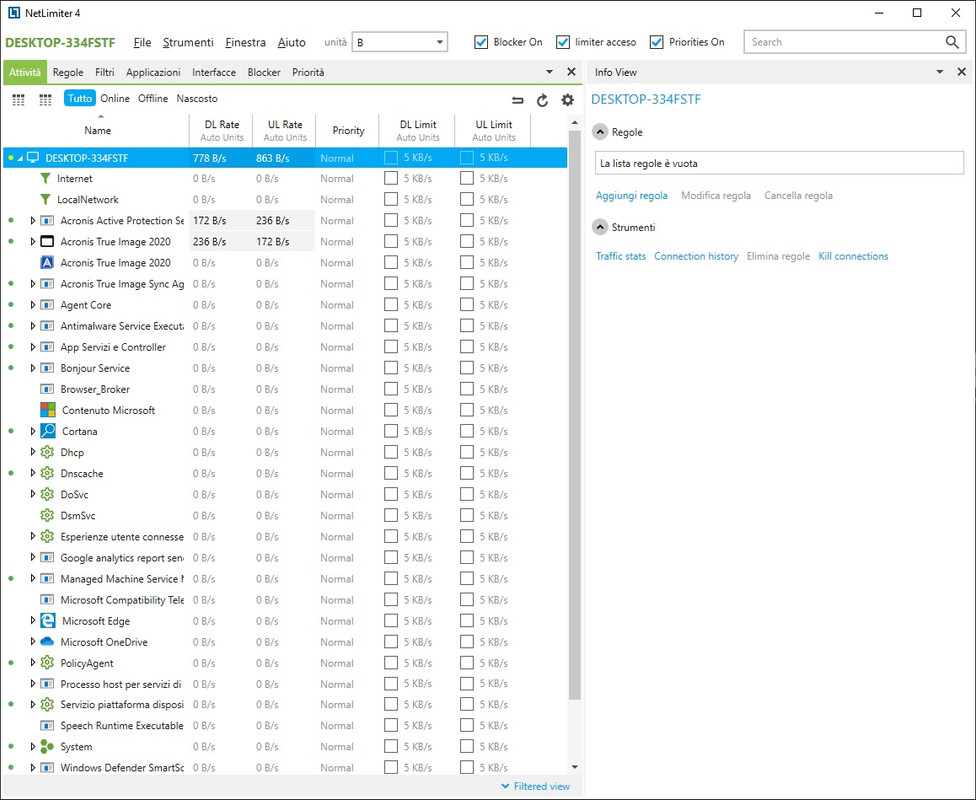Viewport: 976px width, 800px height.
Task: Open Traffic stats link
Action: (x=621, y=256)
